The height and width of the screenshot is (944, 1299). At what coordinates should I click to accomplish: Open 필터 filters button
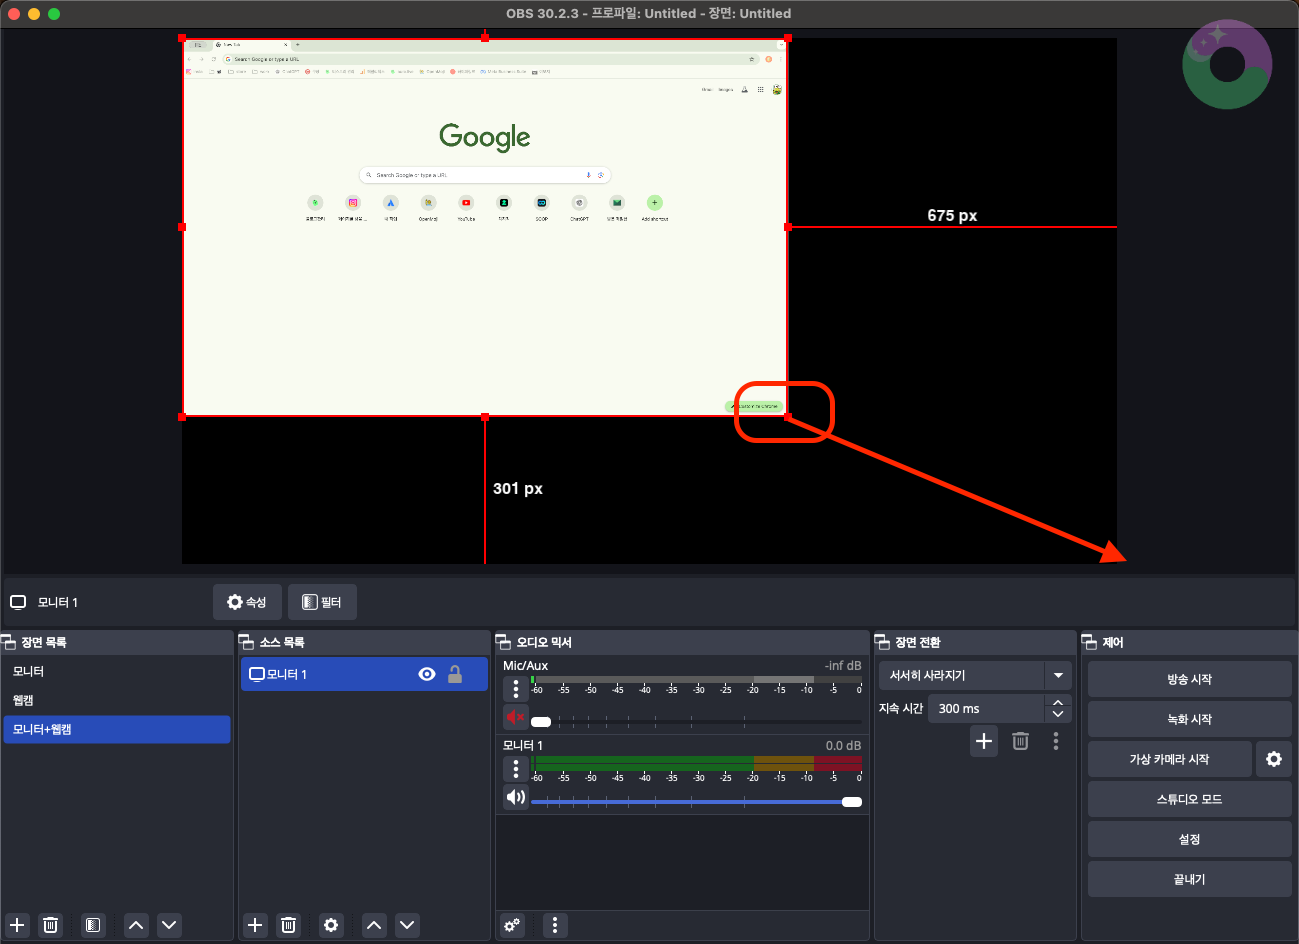(322, 602)
